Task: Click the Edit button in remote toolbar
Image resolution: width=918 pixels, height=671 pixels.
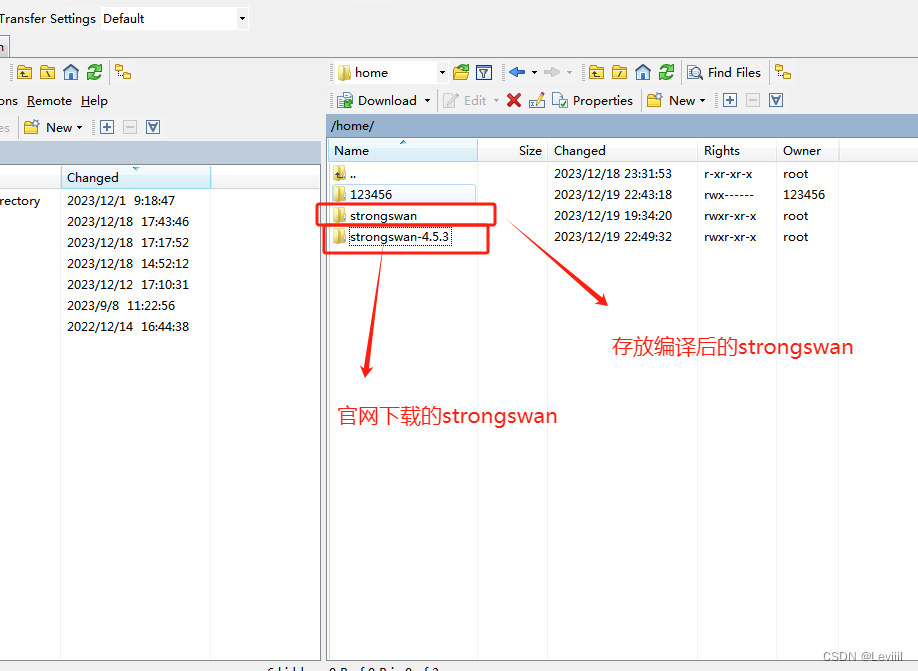Action: 465,101
